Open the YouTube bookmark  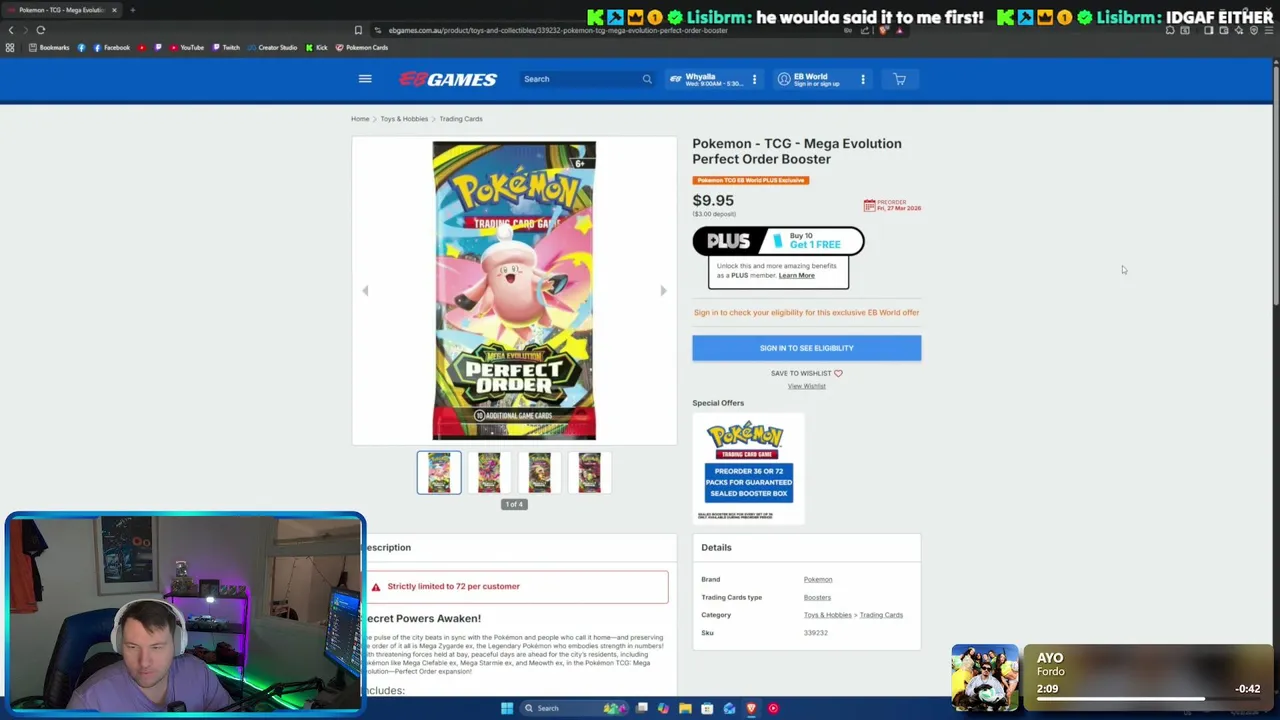[x=187, y=47]
